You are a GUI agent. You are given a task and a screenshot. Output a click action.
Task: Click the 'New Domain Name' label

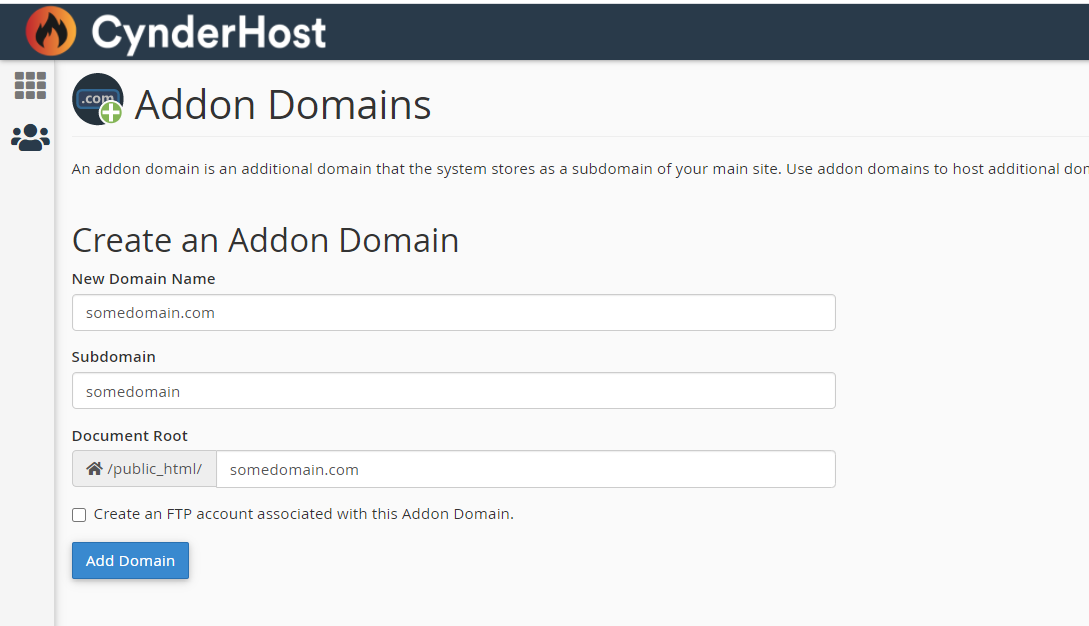(144, 279)
